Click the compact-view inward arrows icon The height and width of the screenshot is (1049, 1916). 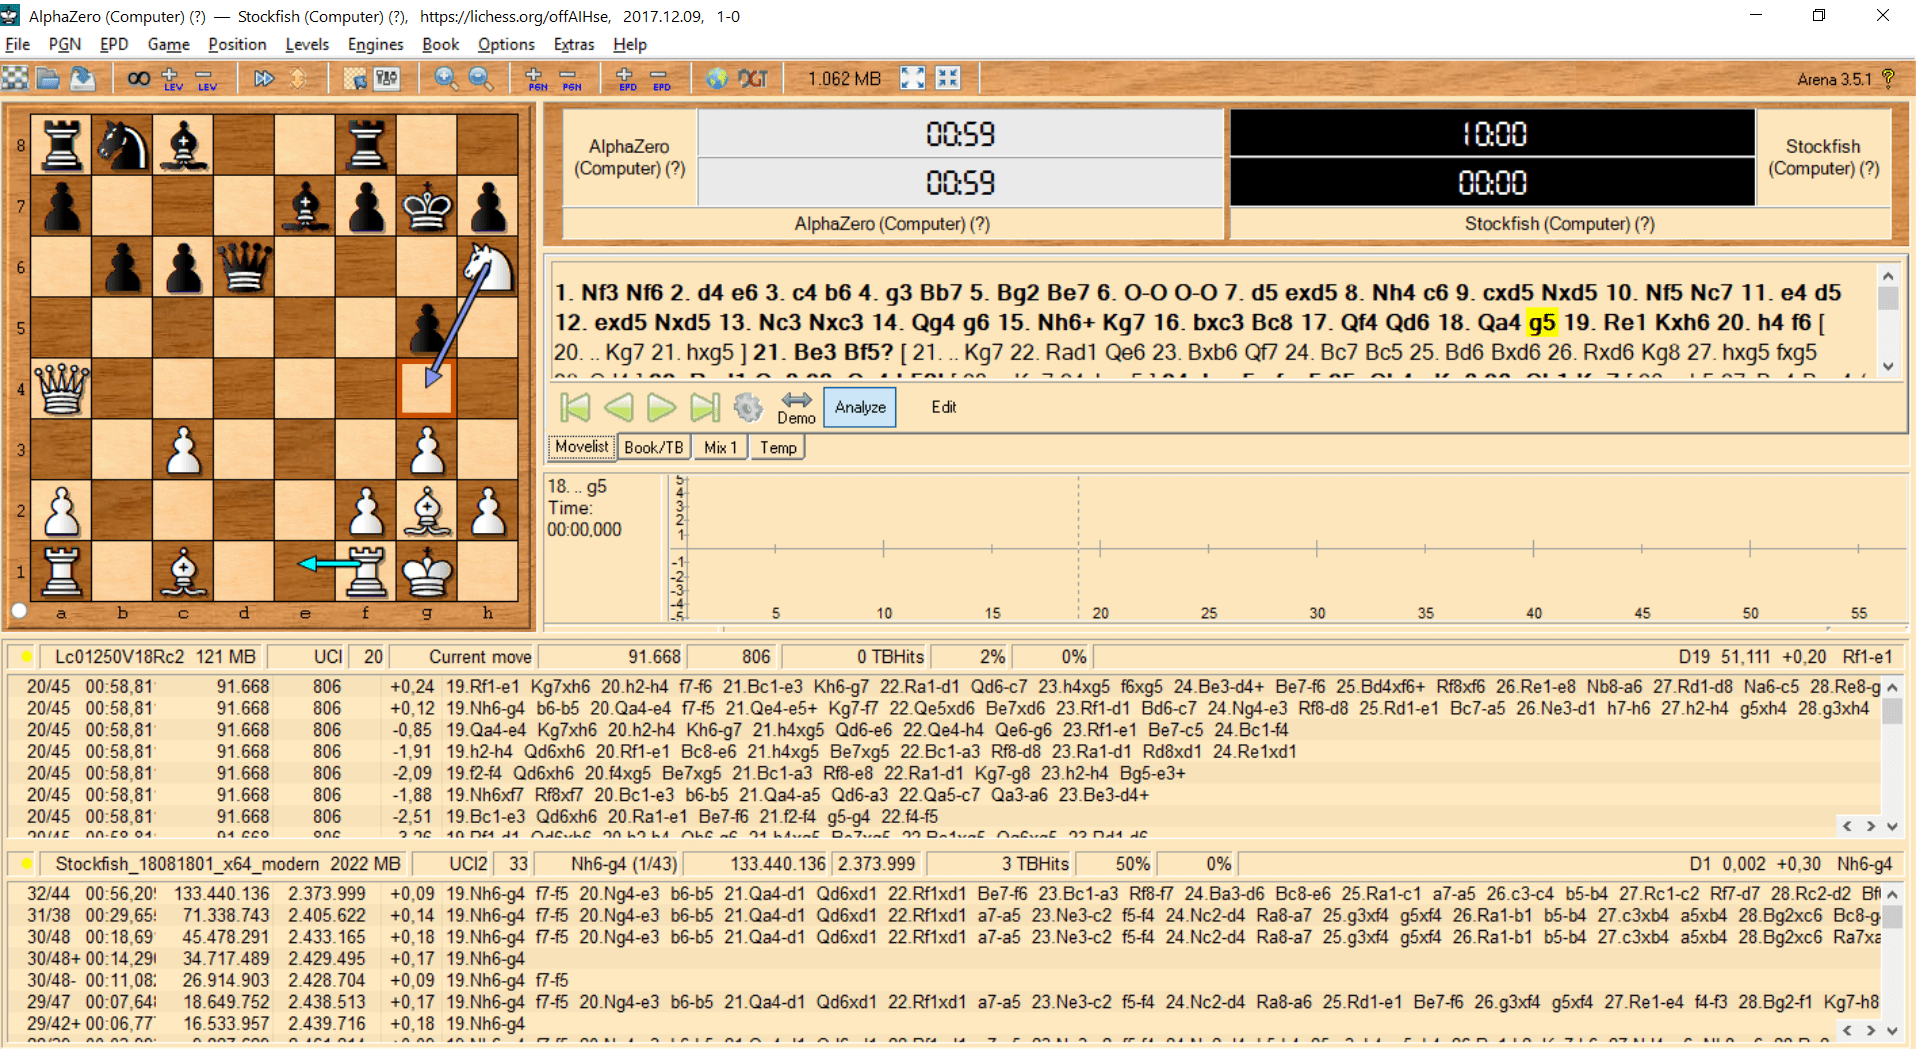948,78
